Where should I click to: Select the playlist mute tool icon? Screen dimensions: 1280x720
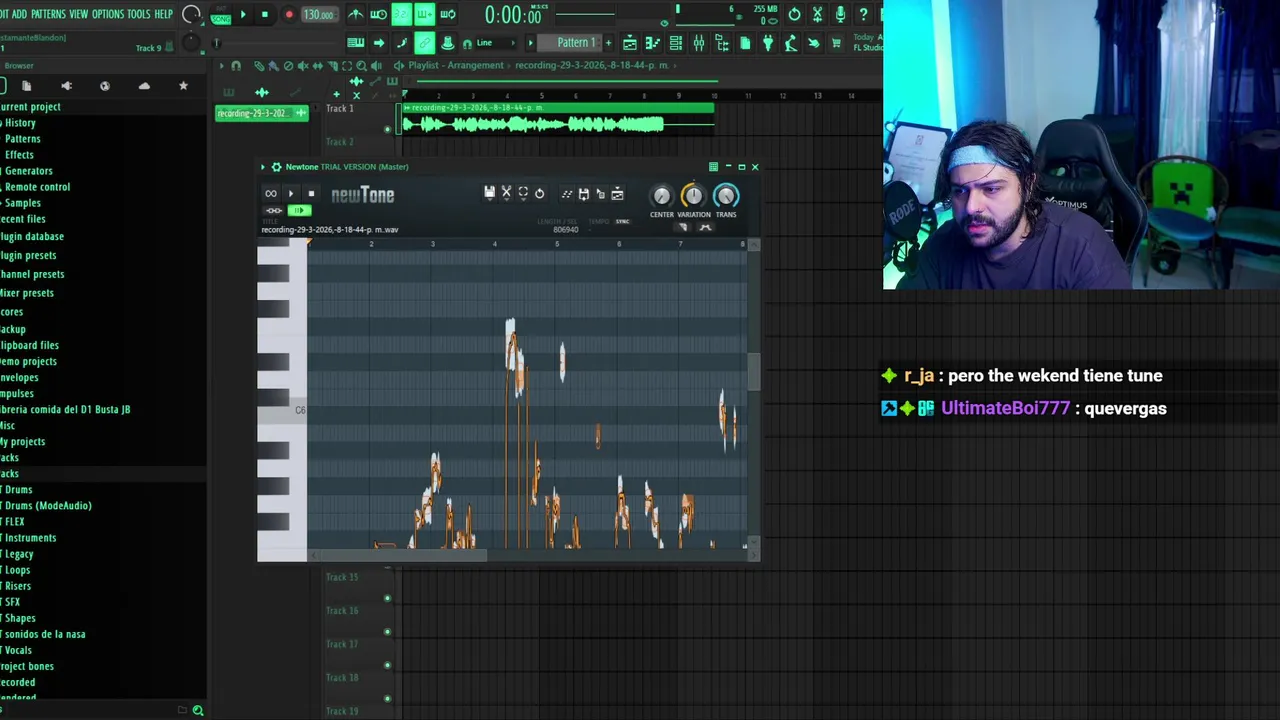pos(302,65)
